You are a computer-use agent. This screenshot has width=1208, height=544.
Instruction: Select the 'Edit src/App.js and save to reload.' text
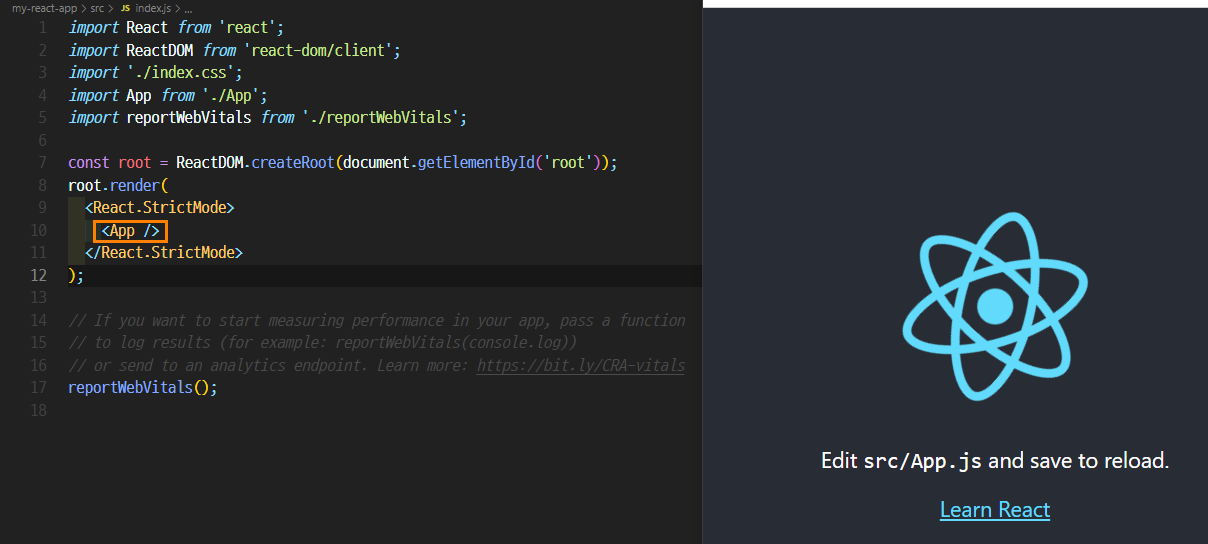click(x=995, y=460)
